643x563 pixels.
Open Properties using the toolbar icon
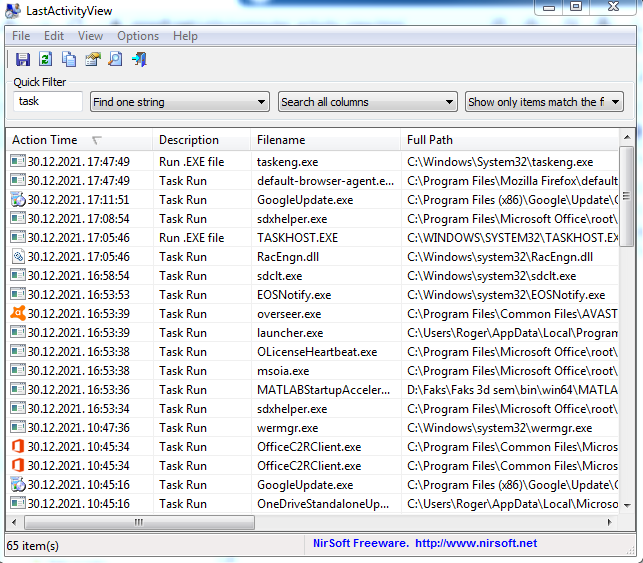click(93, 60)
